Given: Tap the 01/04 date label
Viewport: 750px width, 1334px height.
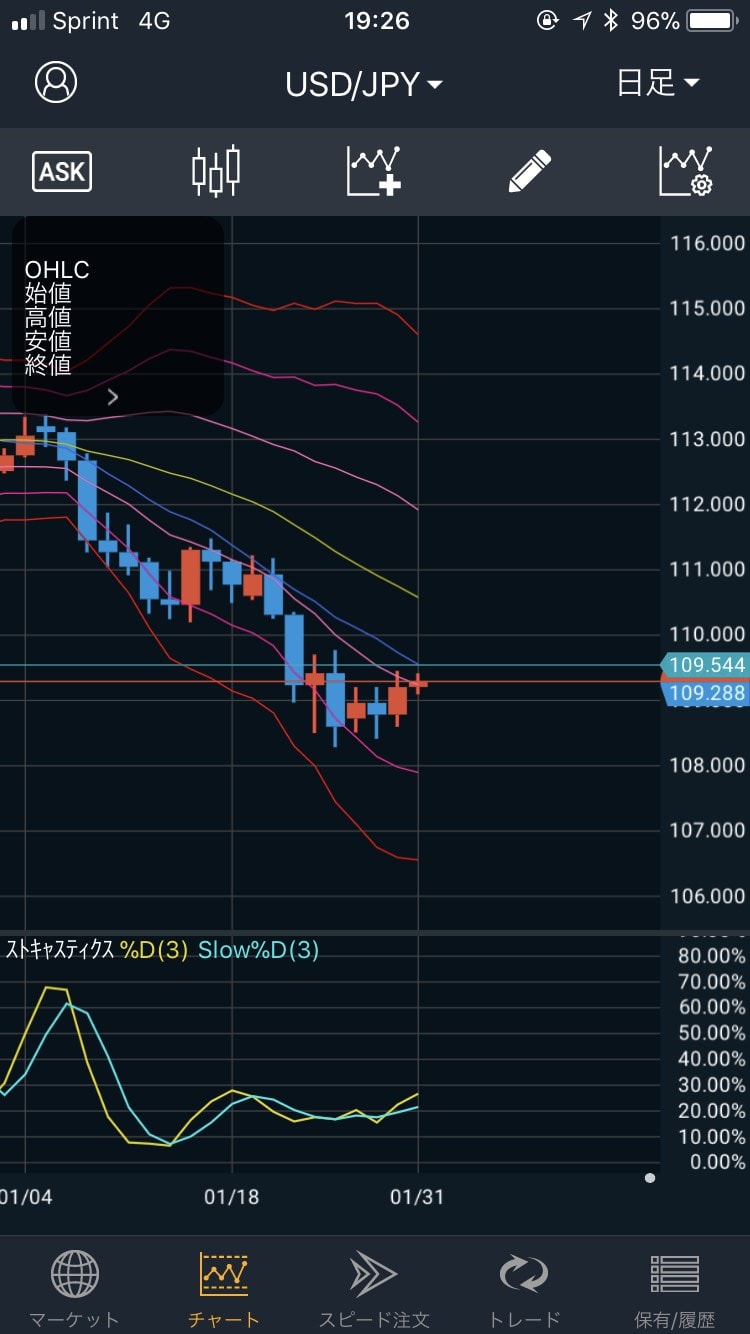Looking at the screenshot, I should (25, 1197).
